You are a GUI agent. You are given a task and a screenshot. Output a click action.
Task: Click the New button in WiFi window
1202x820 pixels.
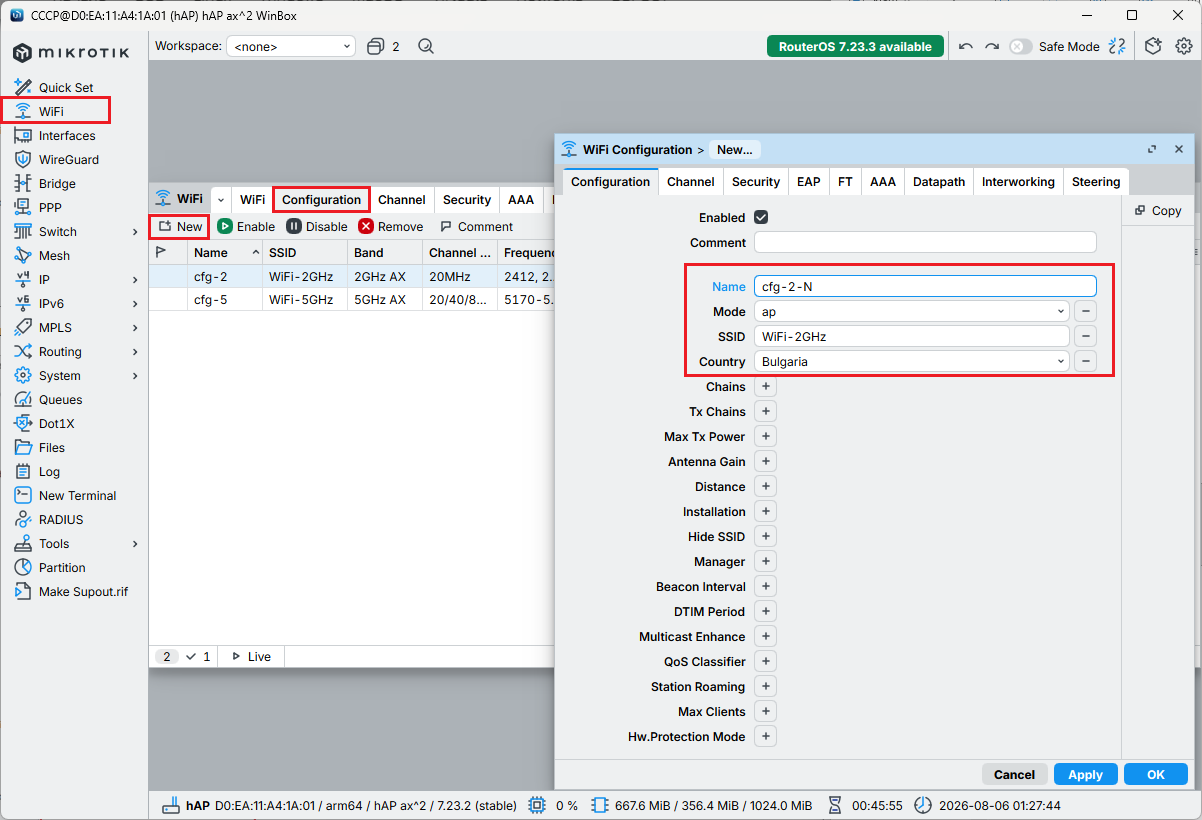coord(180,227)
